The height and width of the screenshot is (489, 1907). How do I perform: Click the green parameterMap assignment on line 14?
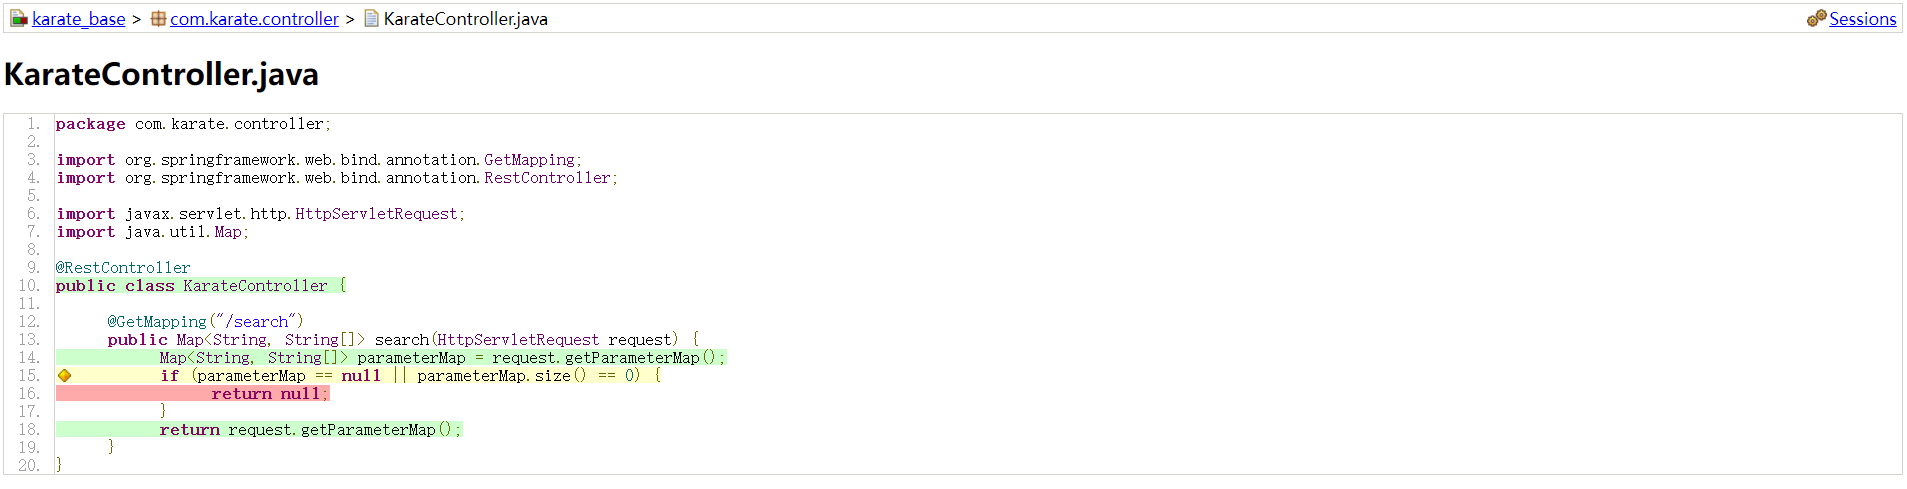[x=391, y=358]
